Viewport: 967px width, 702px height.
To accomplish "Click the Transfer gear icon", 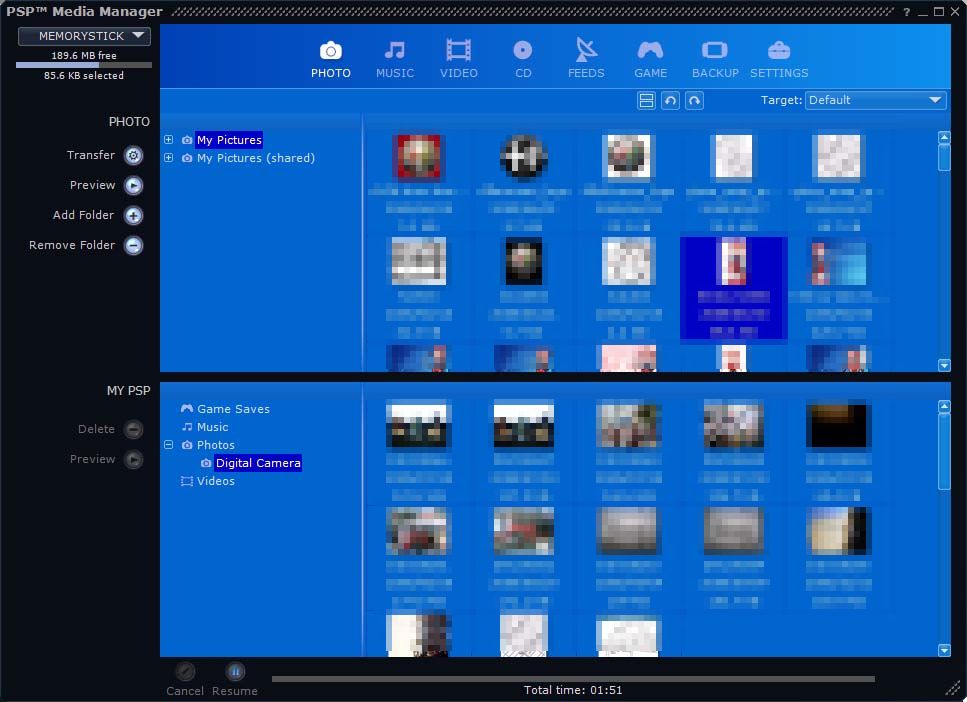I will pyautogui.click(x=133, y=155).
